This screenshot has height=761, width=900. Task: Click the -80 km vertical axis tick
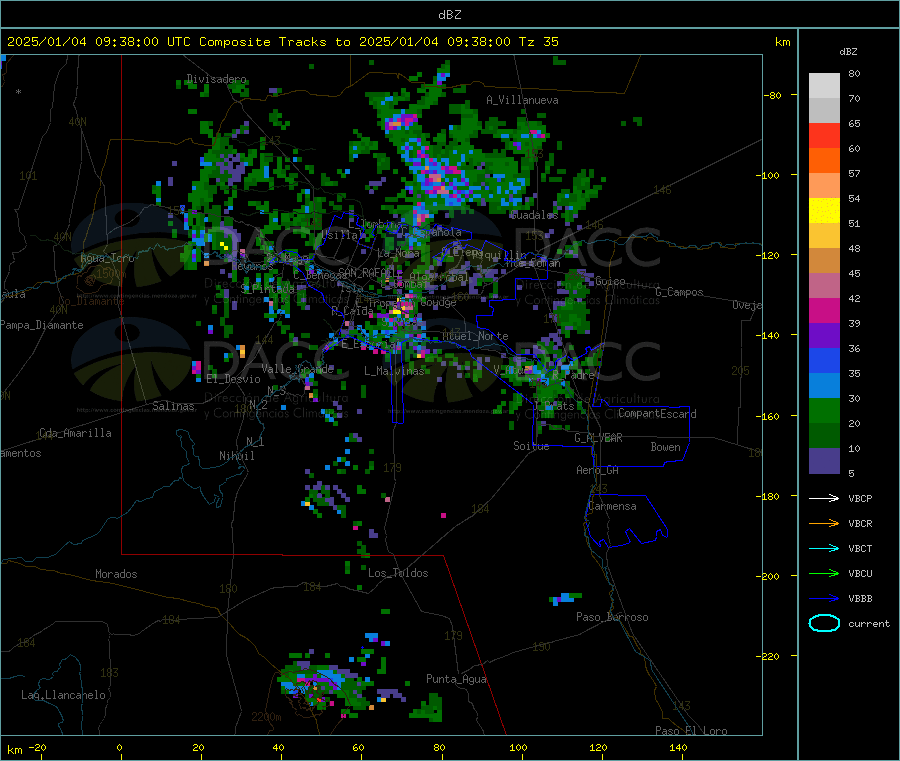(773, 95)
